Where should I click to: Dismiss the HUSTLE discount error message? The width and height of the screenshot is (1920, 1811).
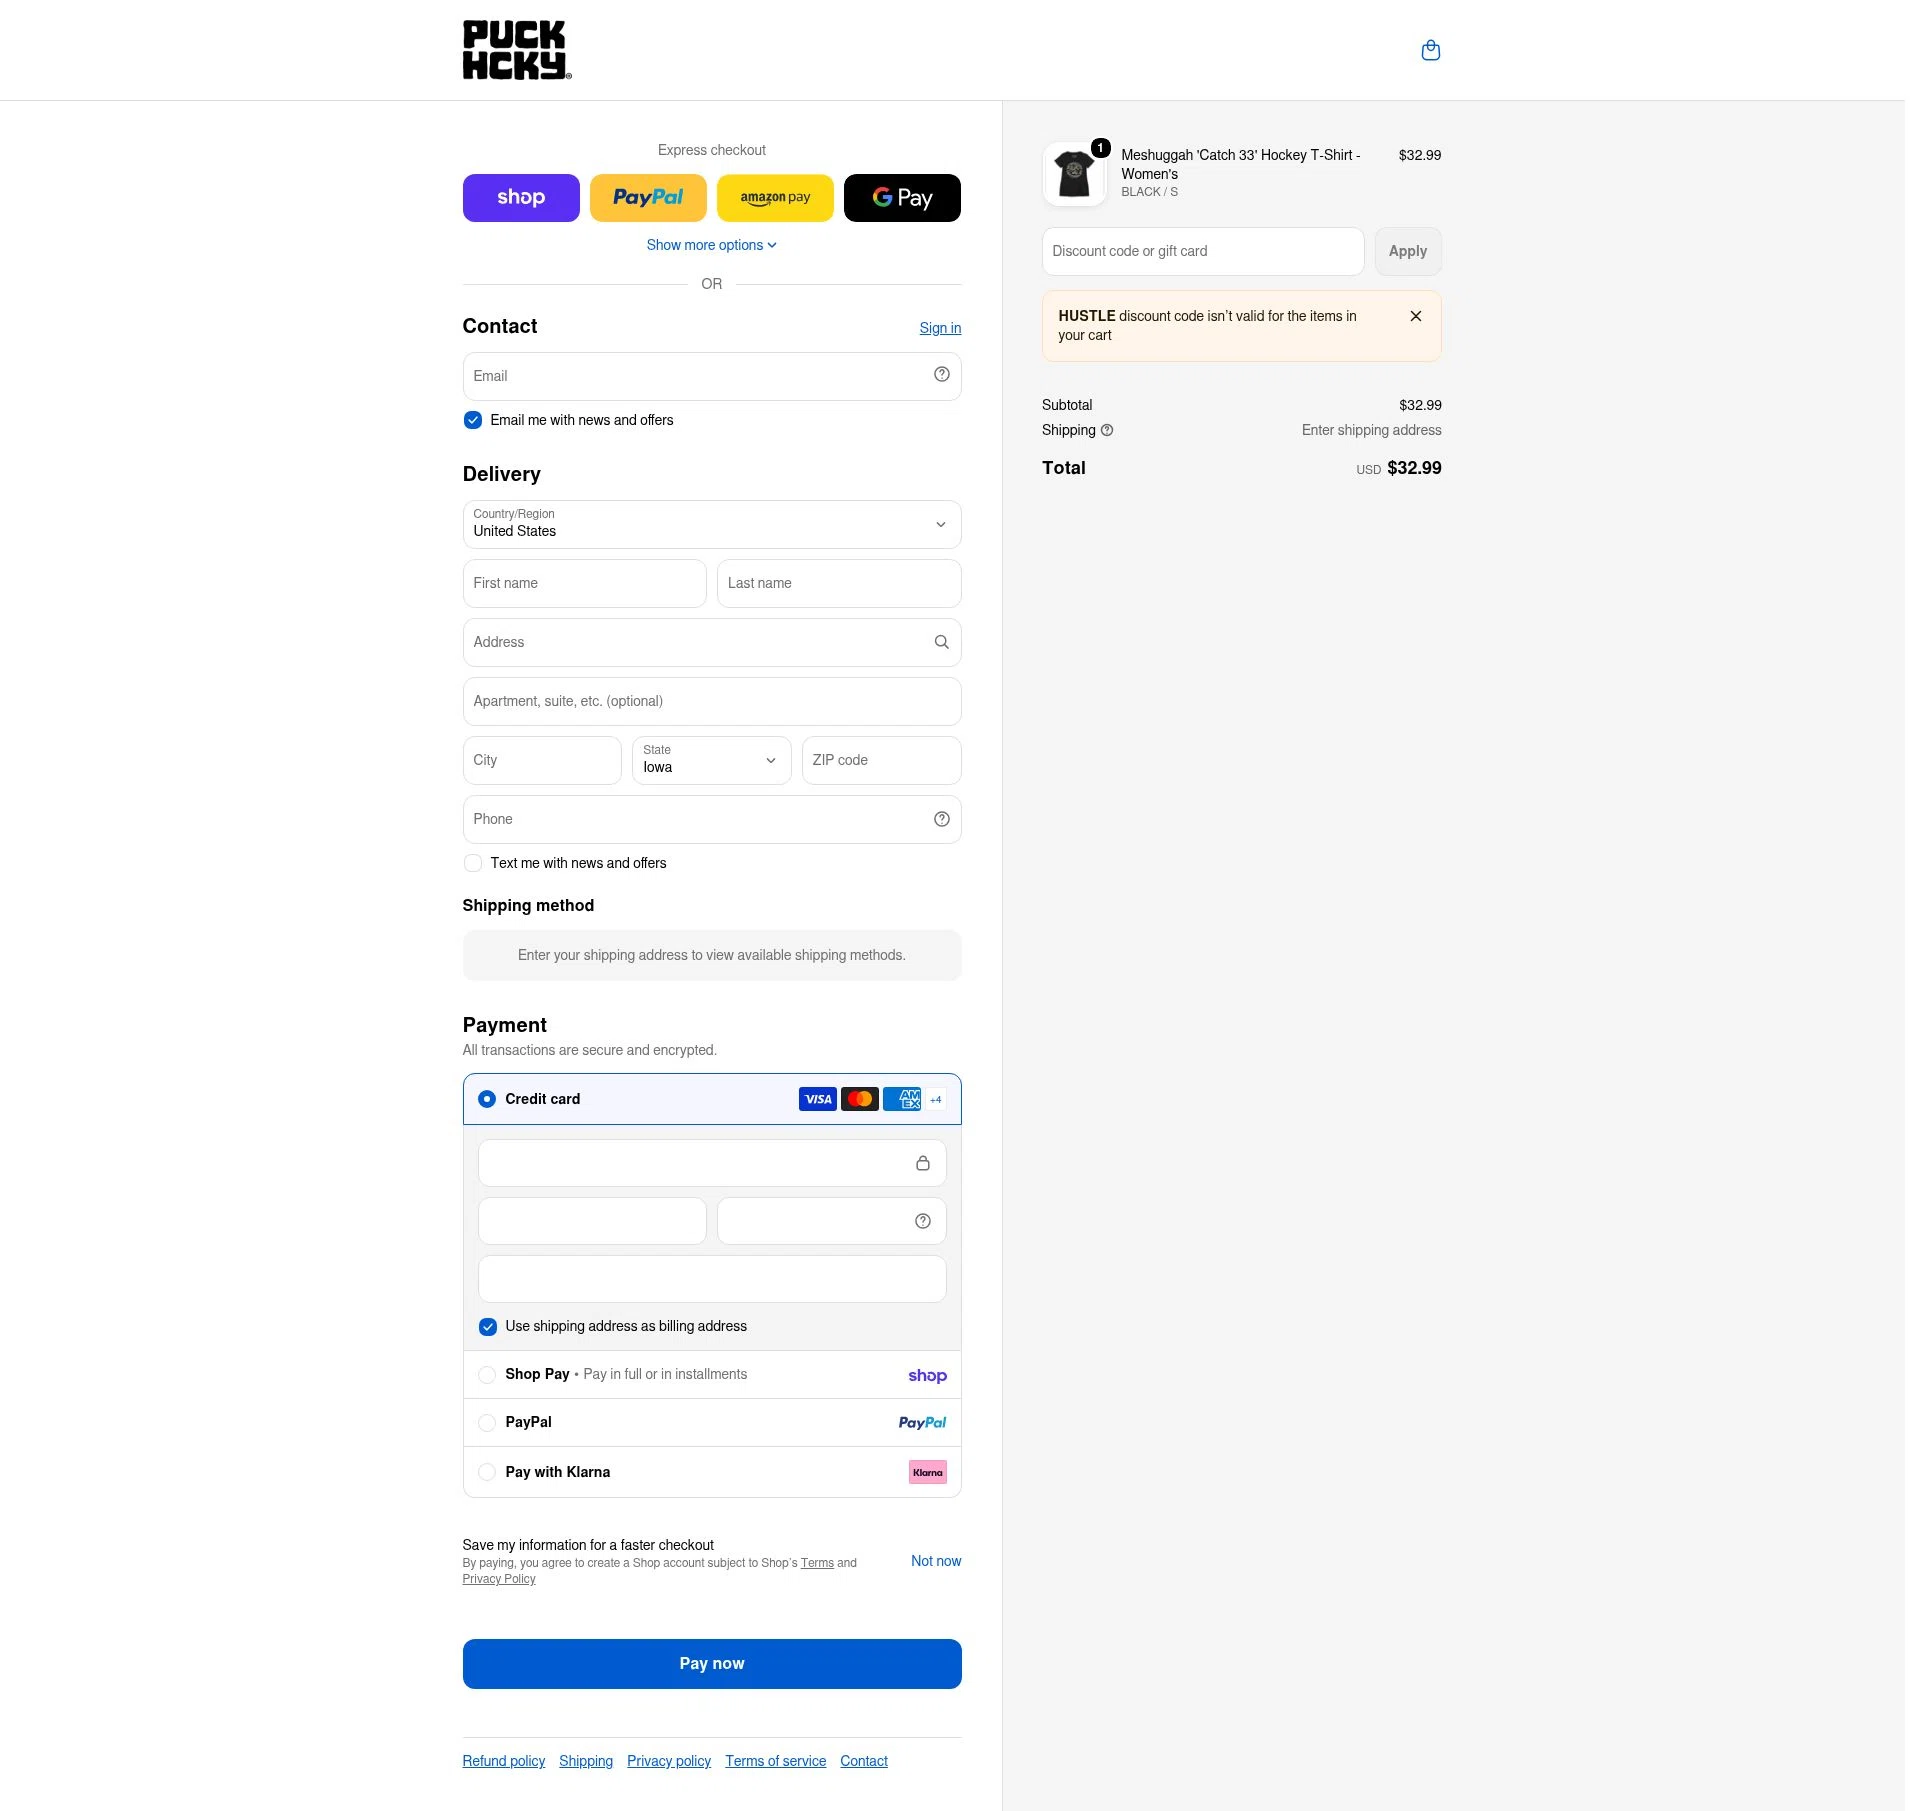[1415, 316]
